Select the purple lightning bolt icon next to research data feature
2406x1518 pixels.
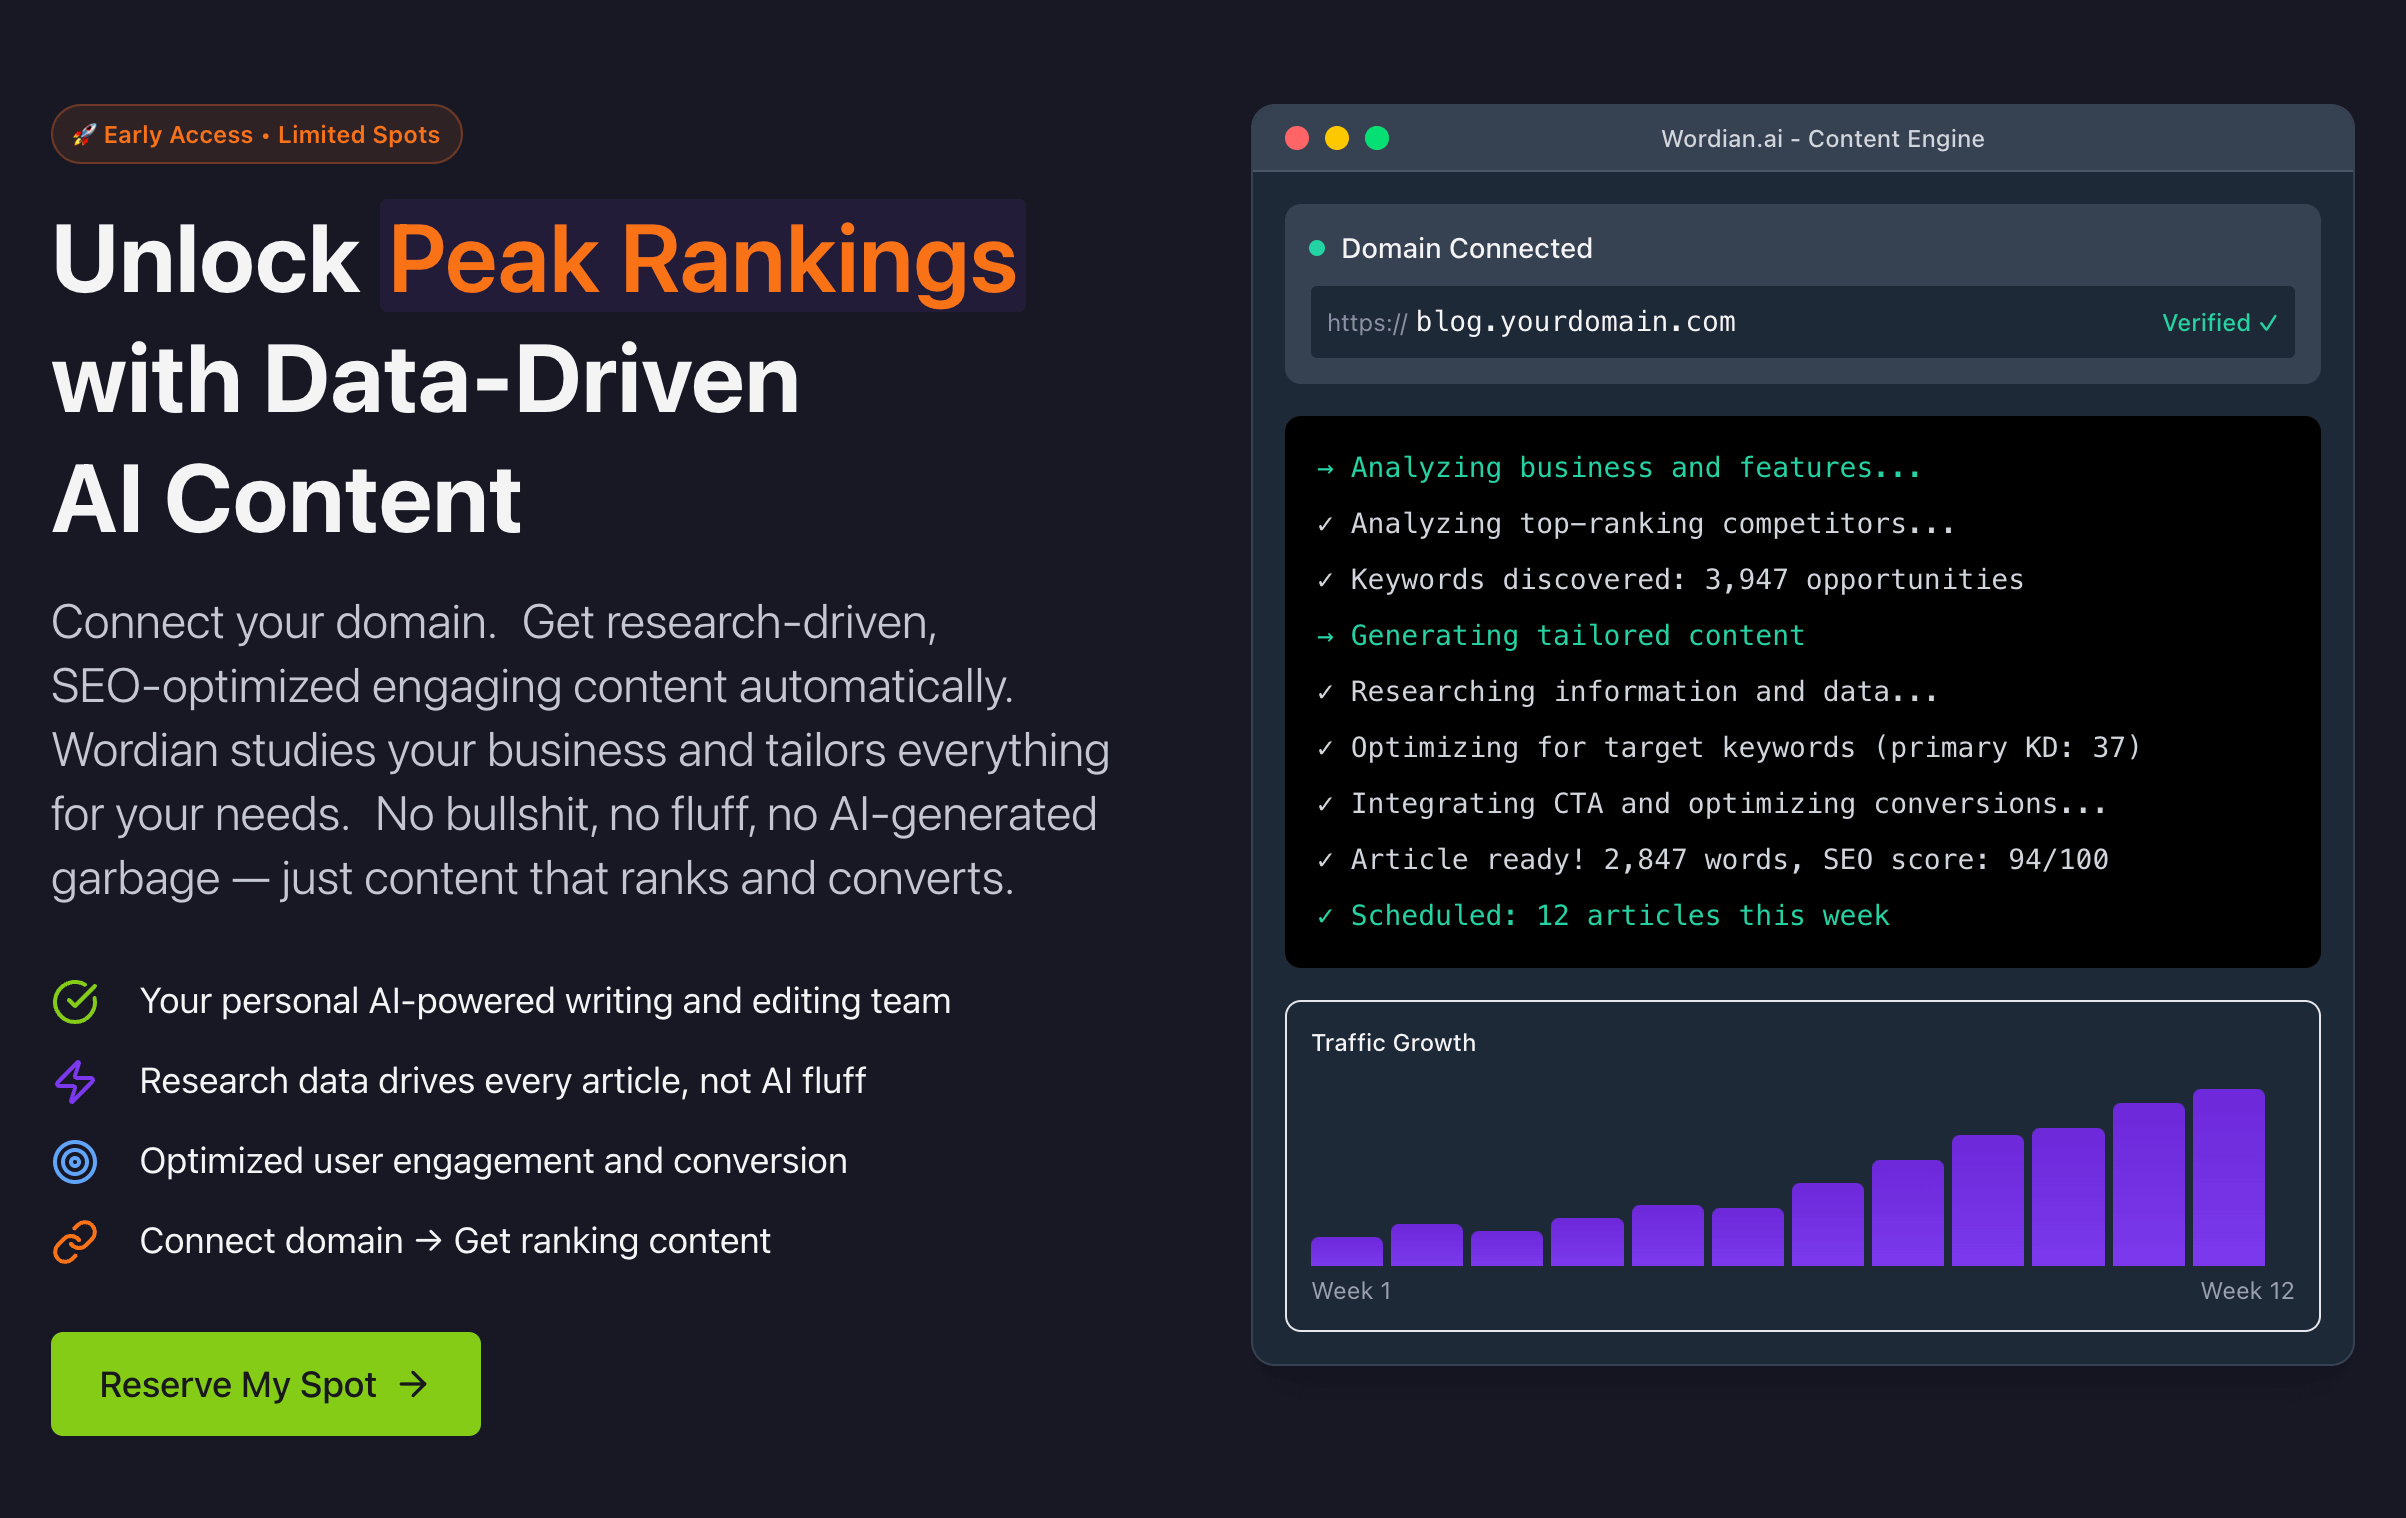coord(73,1081)
